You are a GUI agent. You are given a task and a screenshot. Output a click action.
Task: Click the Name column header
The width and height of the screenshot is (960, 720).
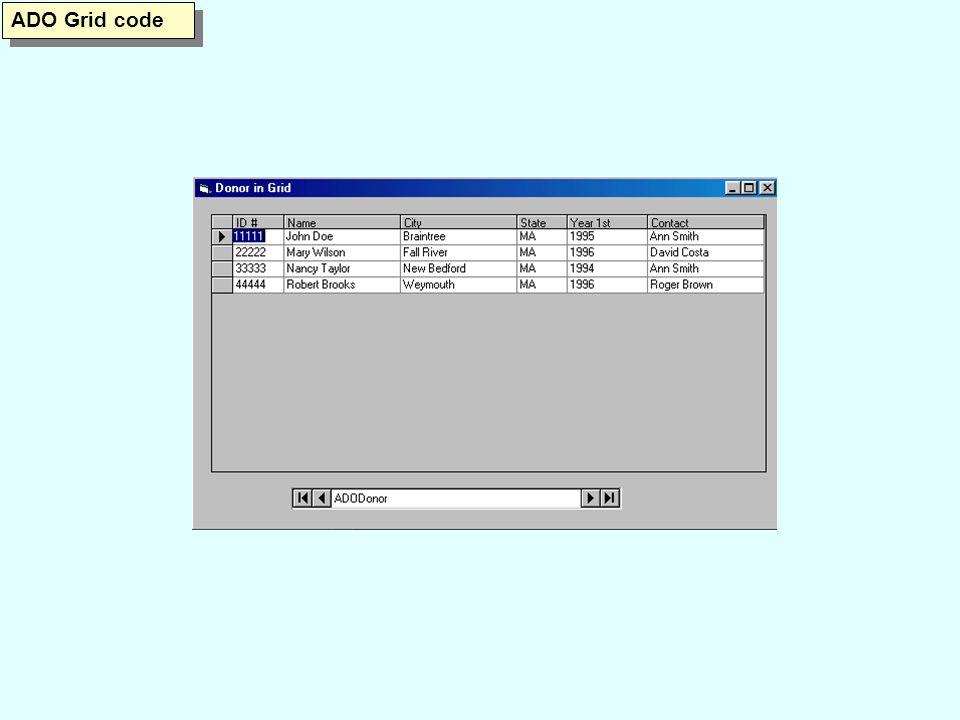tap(342, 222)
